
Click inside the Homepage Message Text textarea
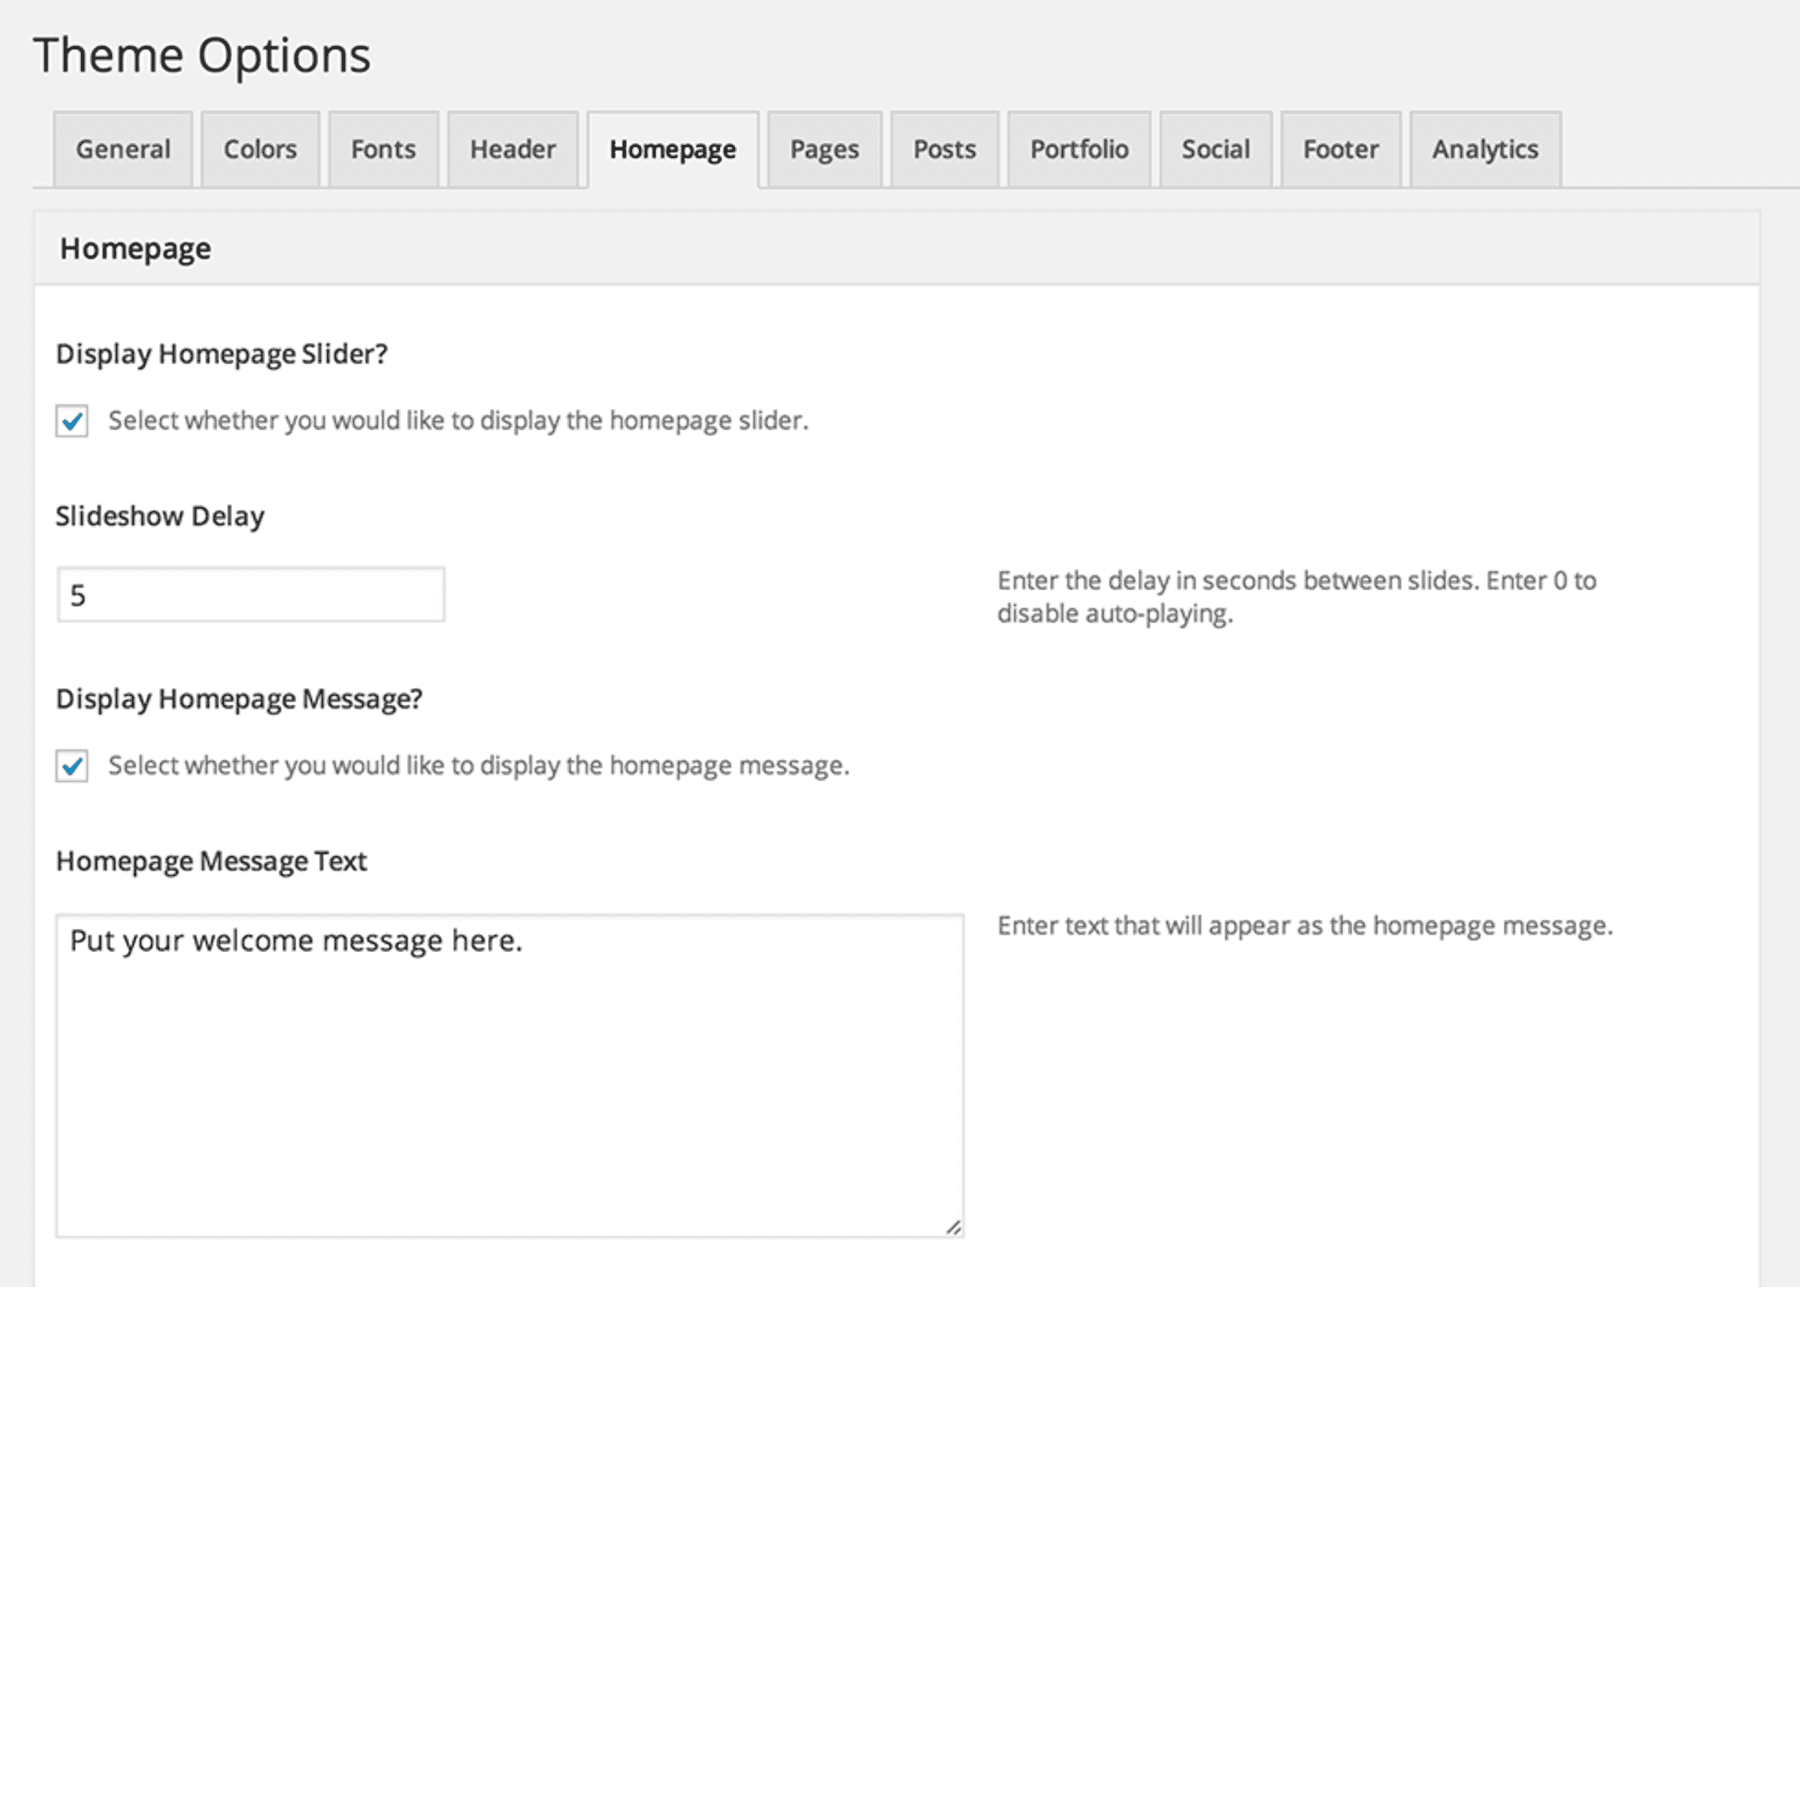pos(510,1076)
